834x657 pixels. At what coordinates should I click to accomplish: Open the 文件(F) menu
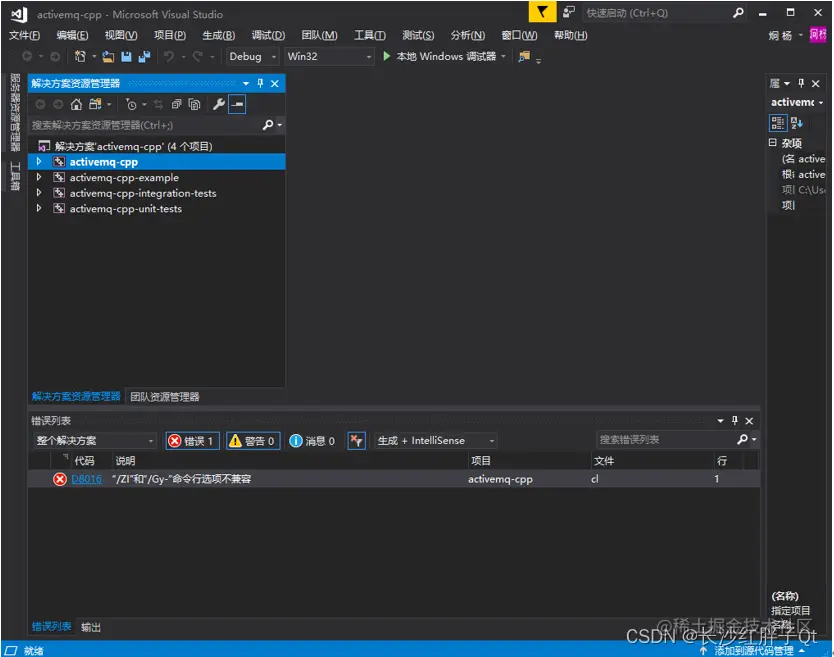[x=24, y=35]
